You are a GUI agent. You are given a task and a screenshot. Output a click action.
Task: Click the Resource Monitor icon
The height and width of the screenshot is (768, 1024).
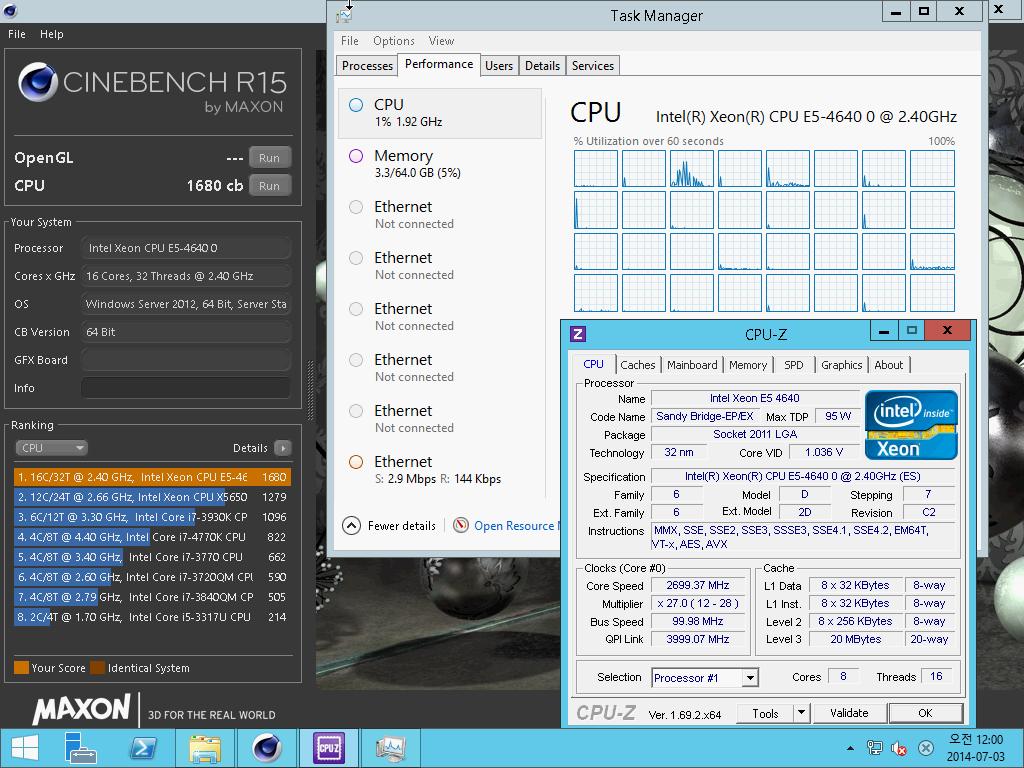pos(461,525)
